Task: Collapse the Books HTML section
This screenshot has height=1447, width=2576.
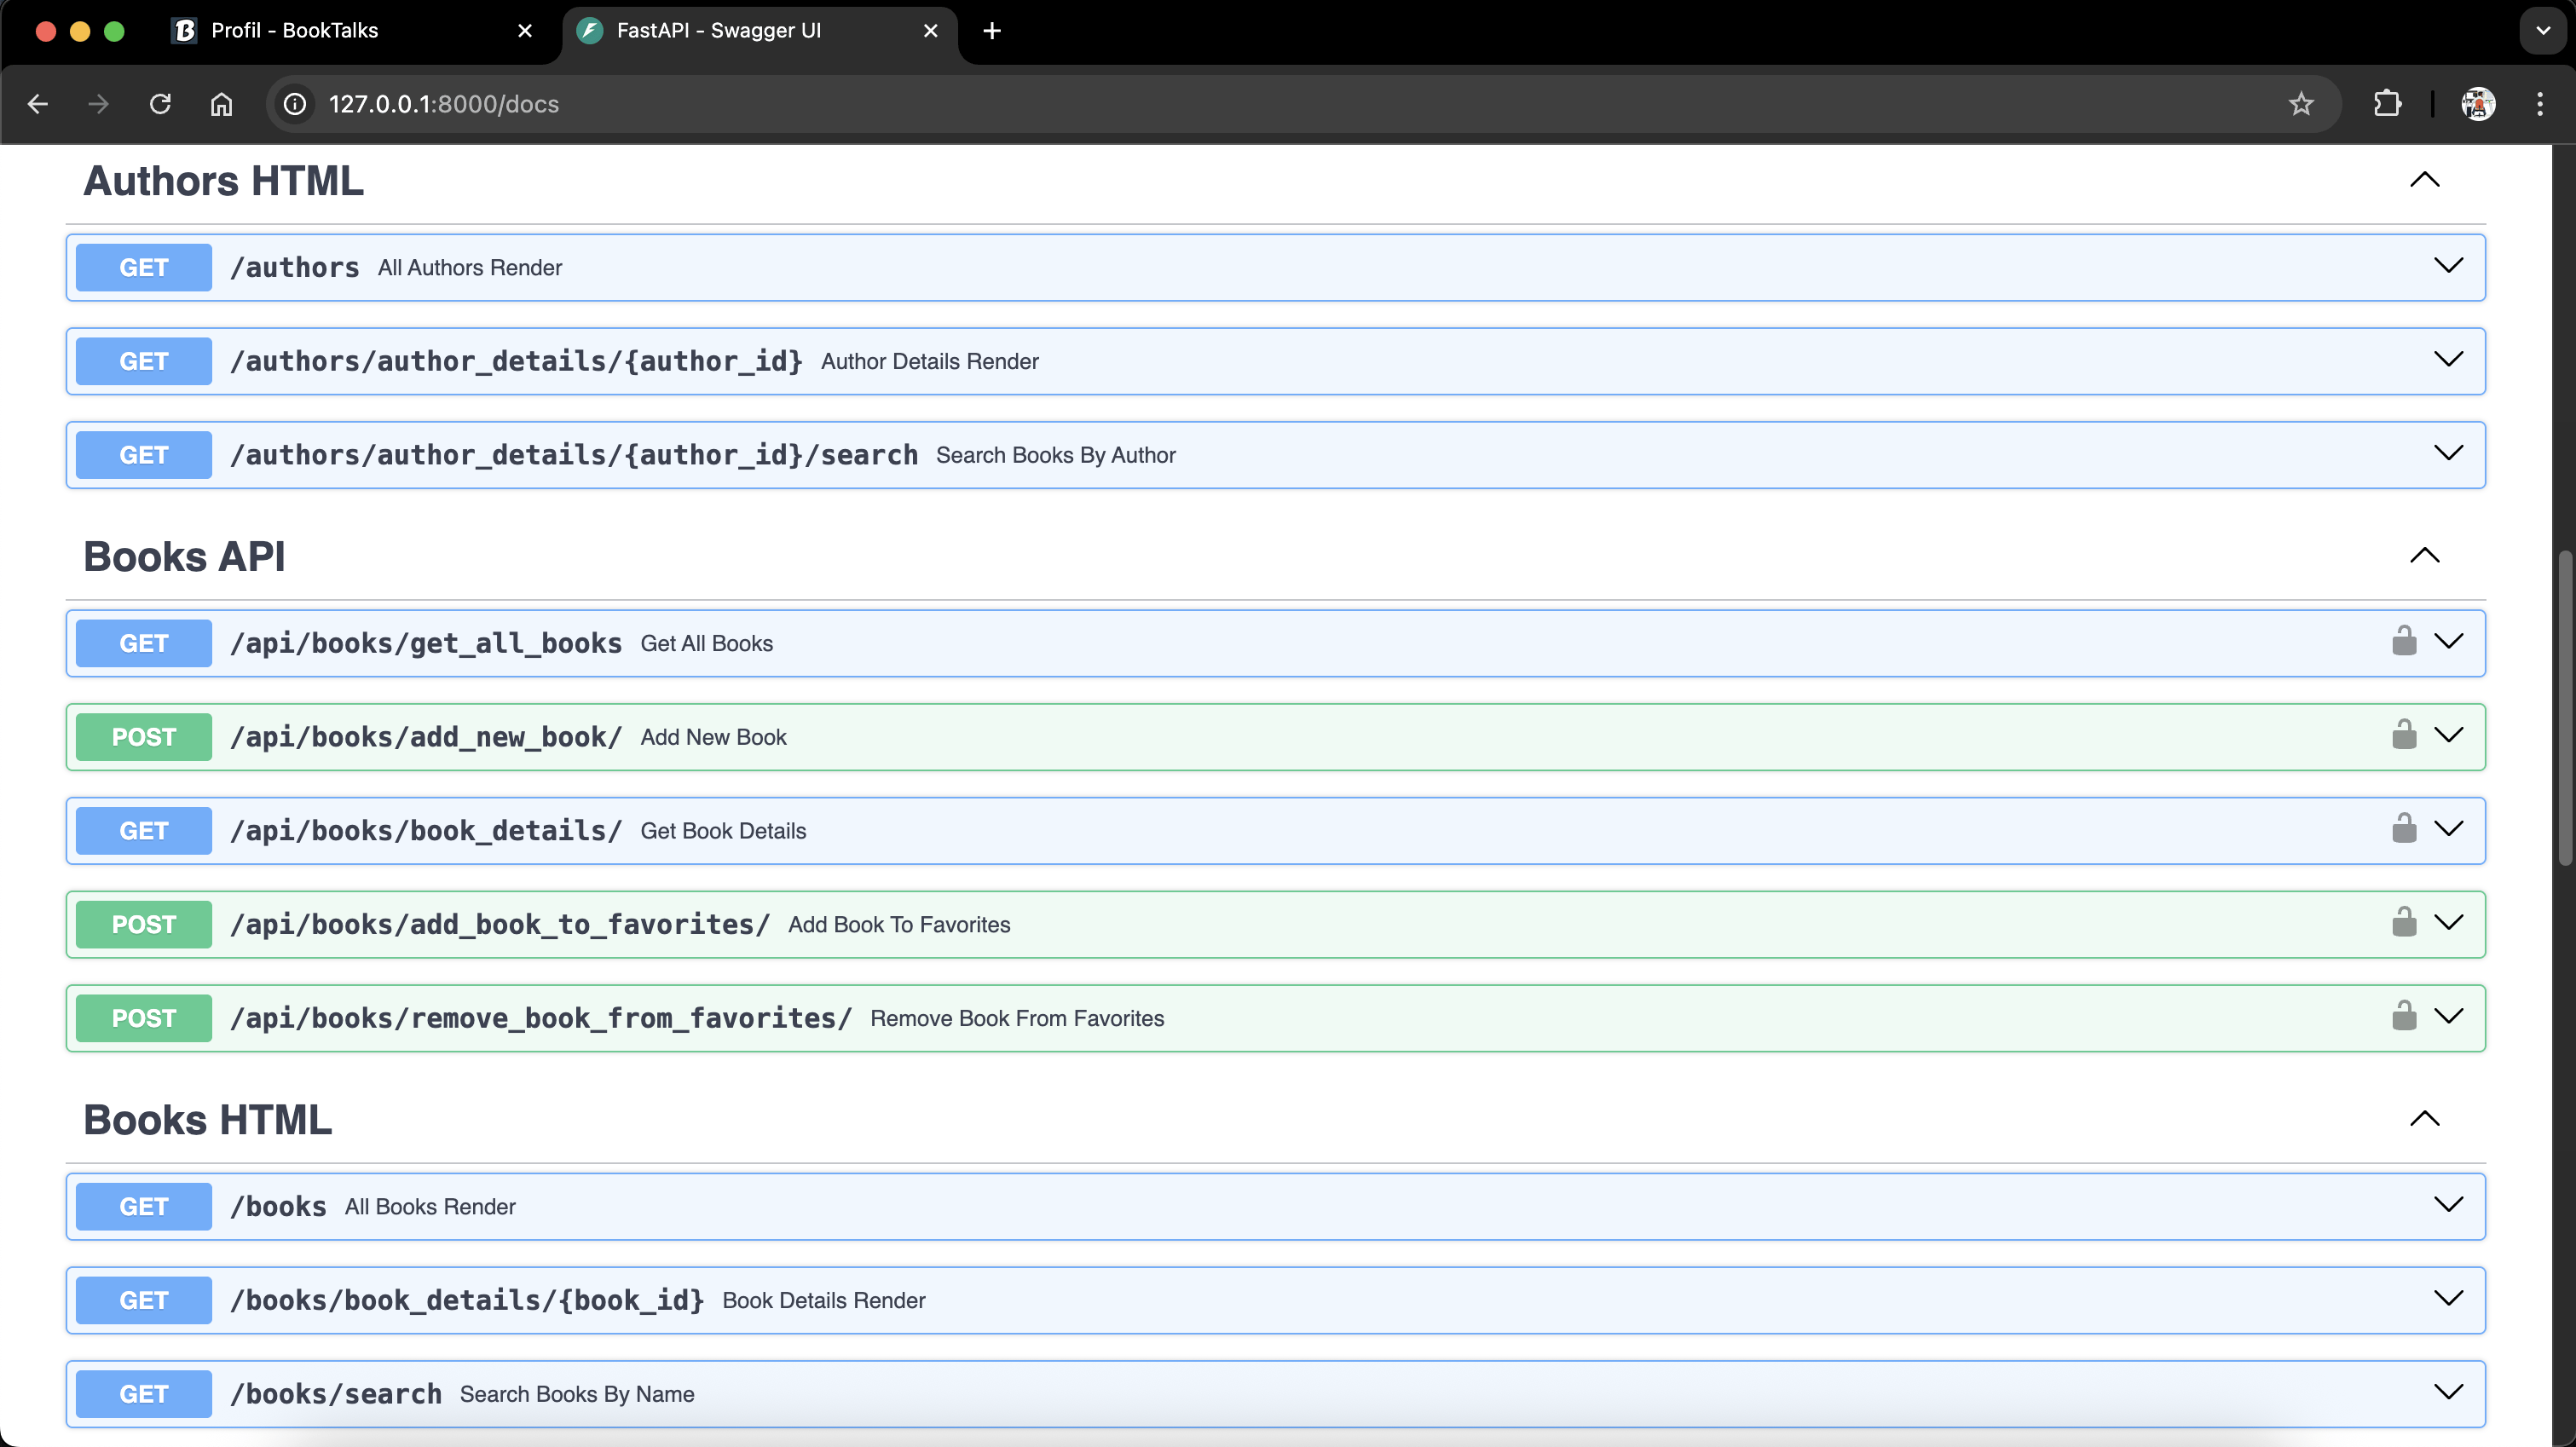Action: (x=2424, y=1119)
